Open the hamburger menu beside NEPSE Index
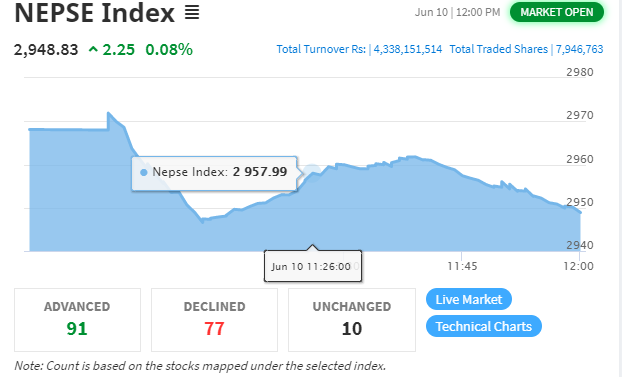 point(192,13)
